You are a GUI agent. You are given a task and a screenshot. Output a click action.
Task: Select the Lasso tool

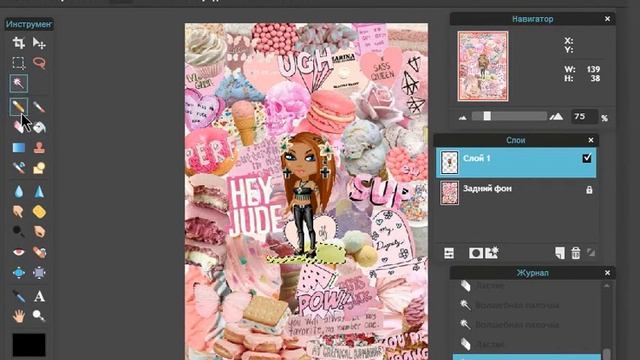(x=39, y=63)
